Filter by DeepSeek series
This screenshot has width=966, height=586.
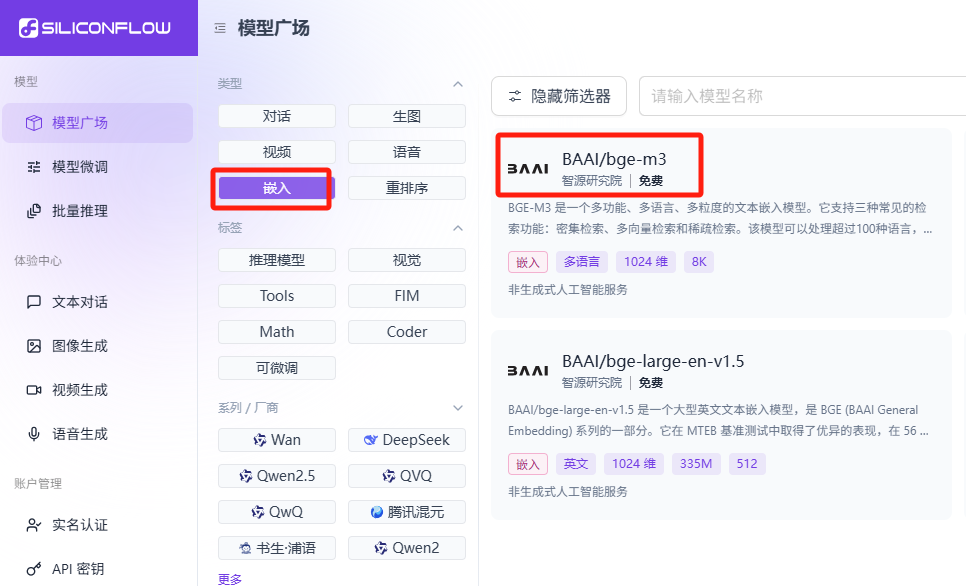407,440
